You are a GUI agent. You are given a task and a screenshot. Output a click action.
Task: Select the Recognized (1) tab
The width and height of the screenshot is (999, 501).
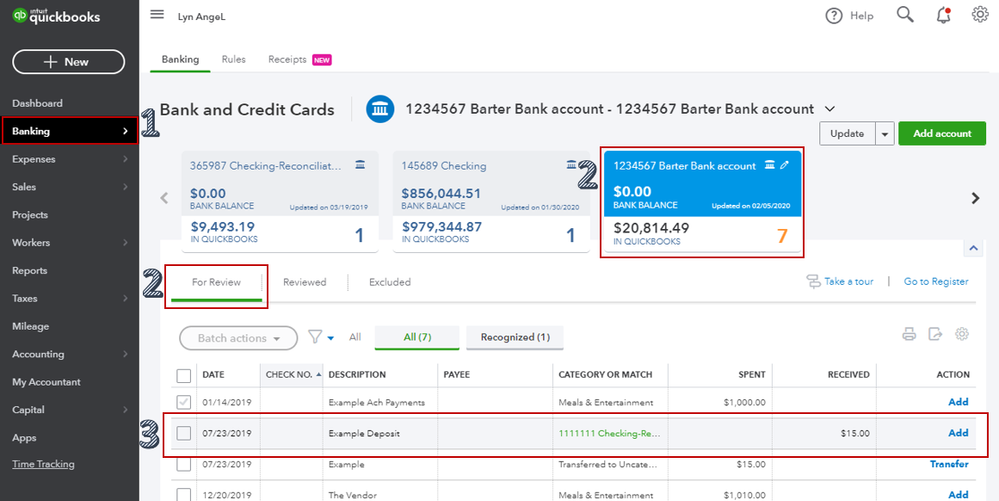pyautogui.click(x=515, y=338)
